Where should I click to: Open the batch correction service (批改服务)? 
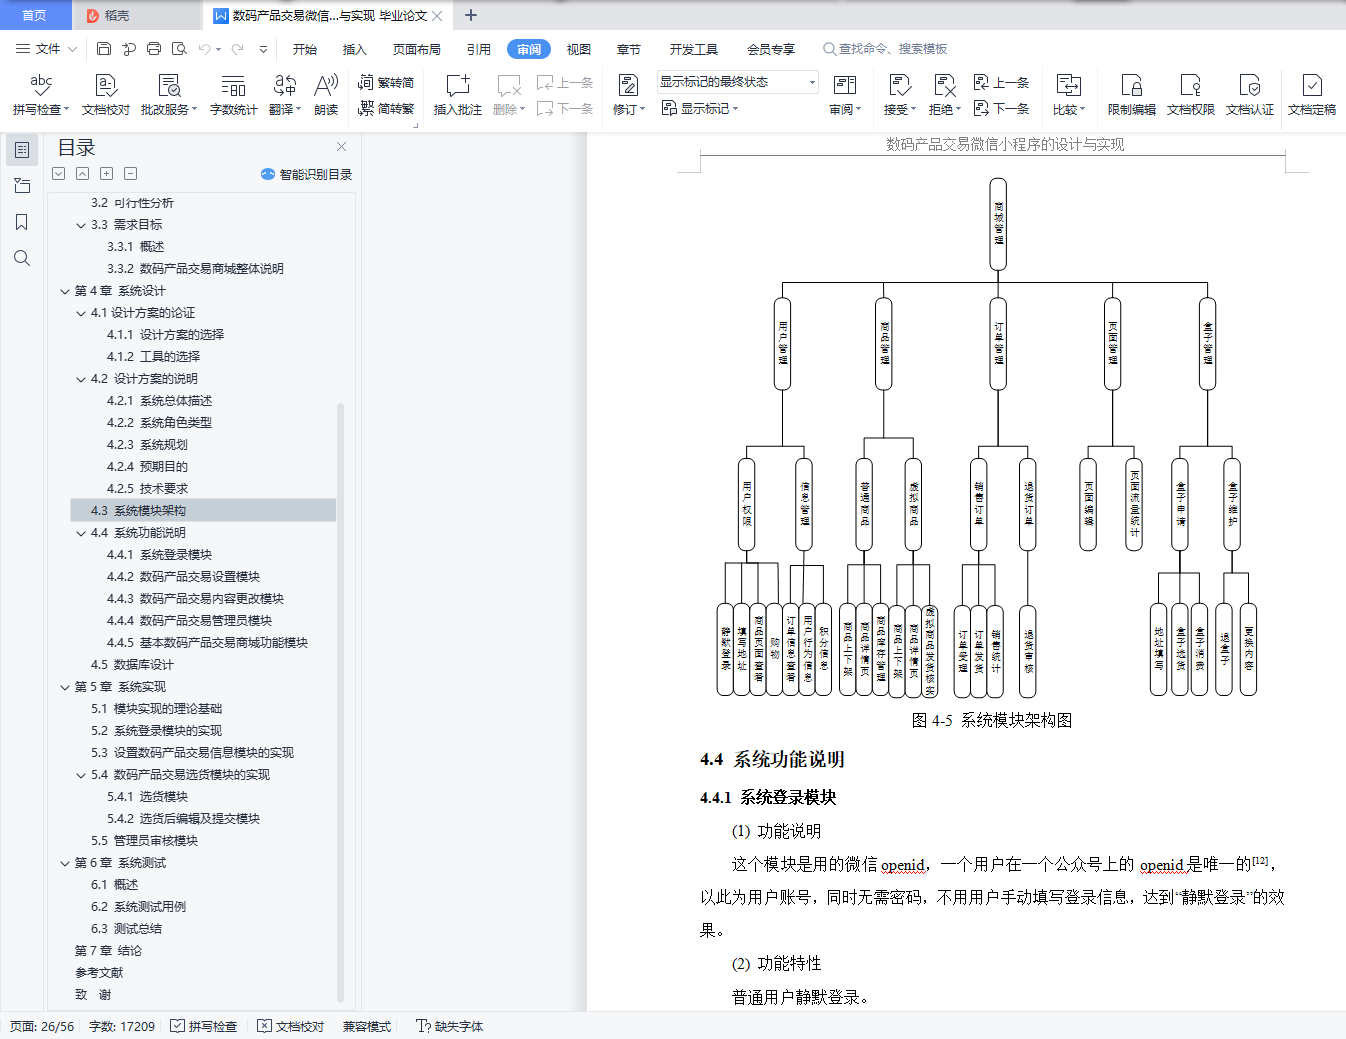[169, 95]
